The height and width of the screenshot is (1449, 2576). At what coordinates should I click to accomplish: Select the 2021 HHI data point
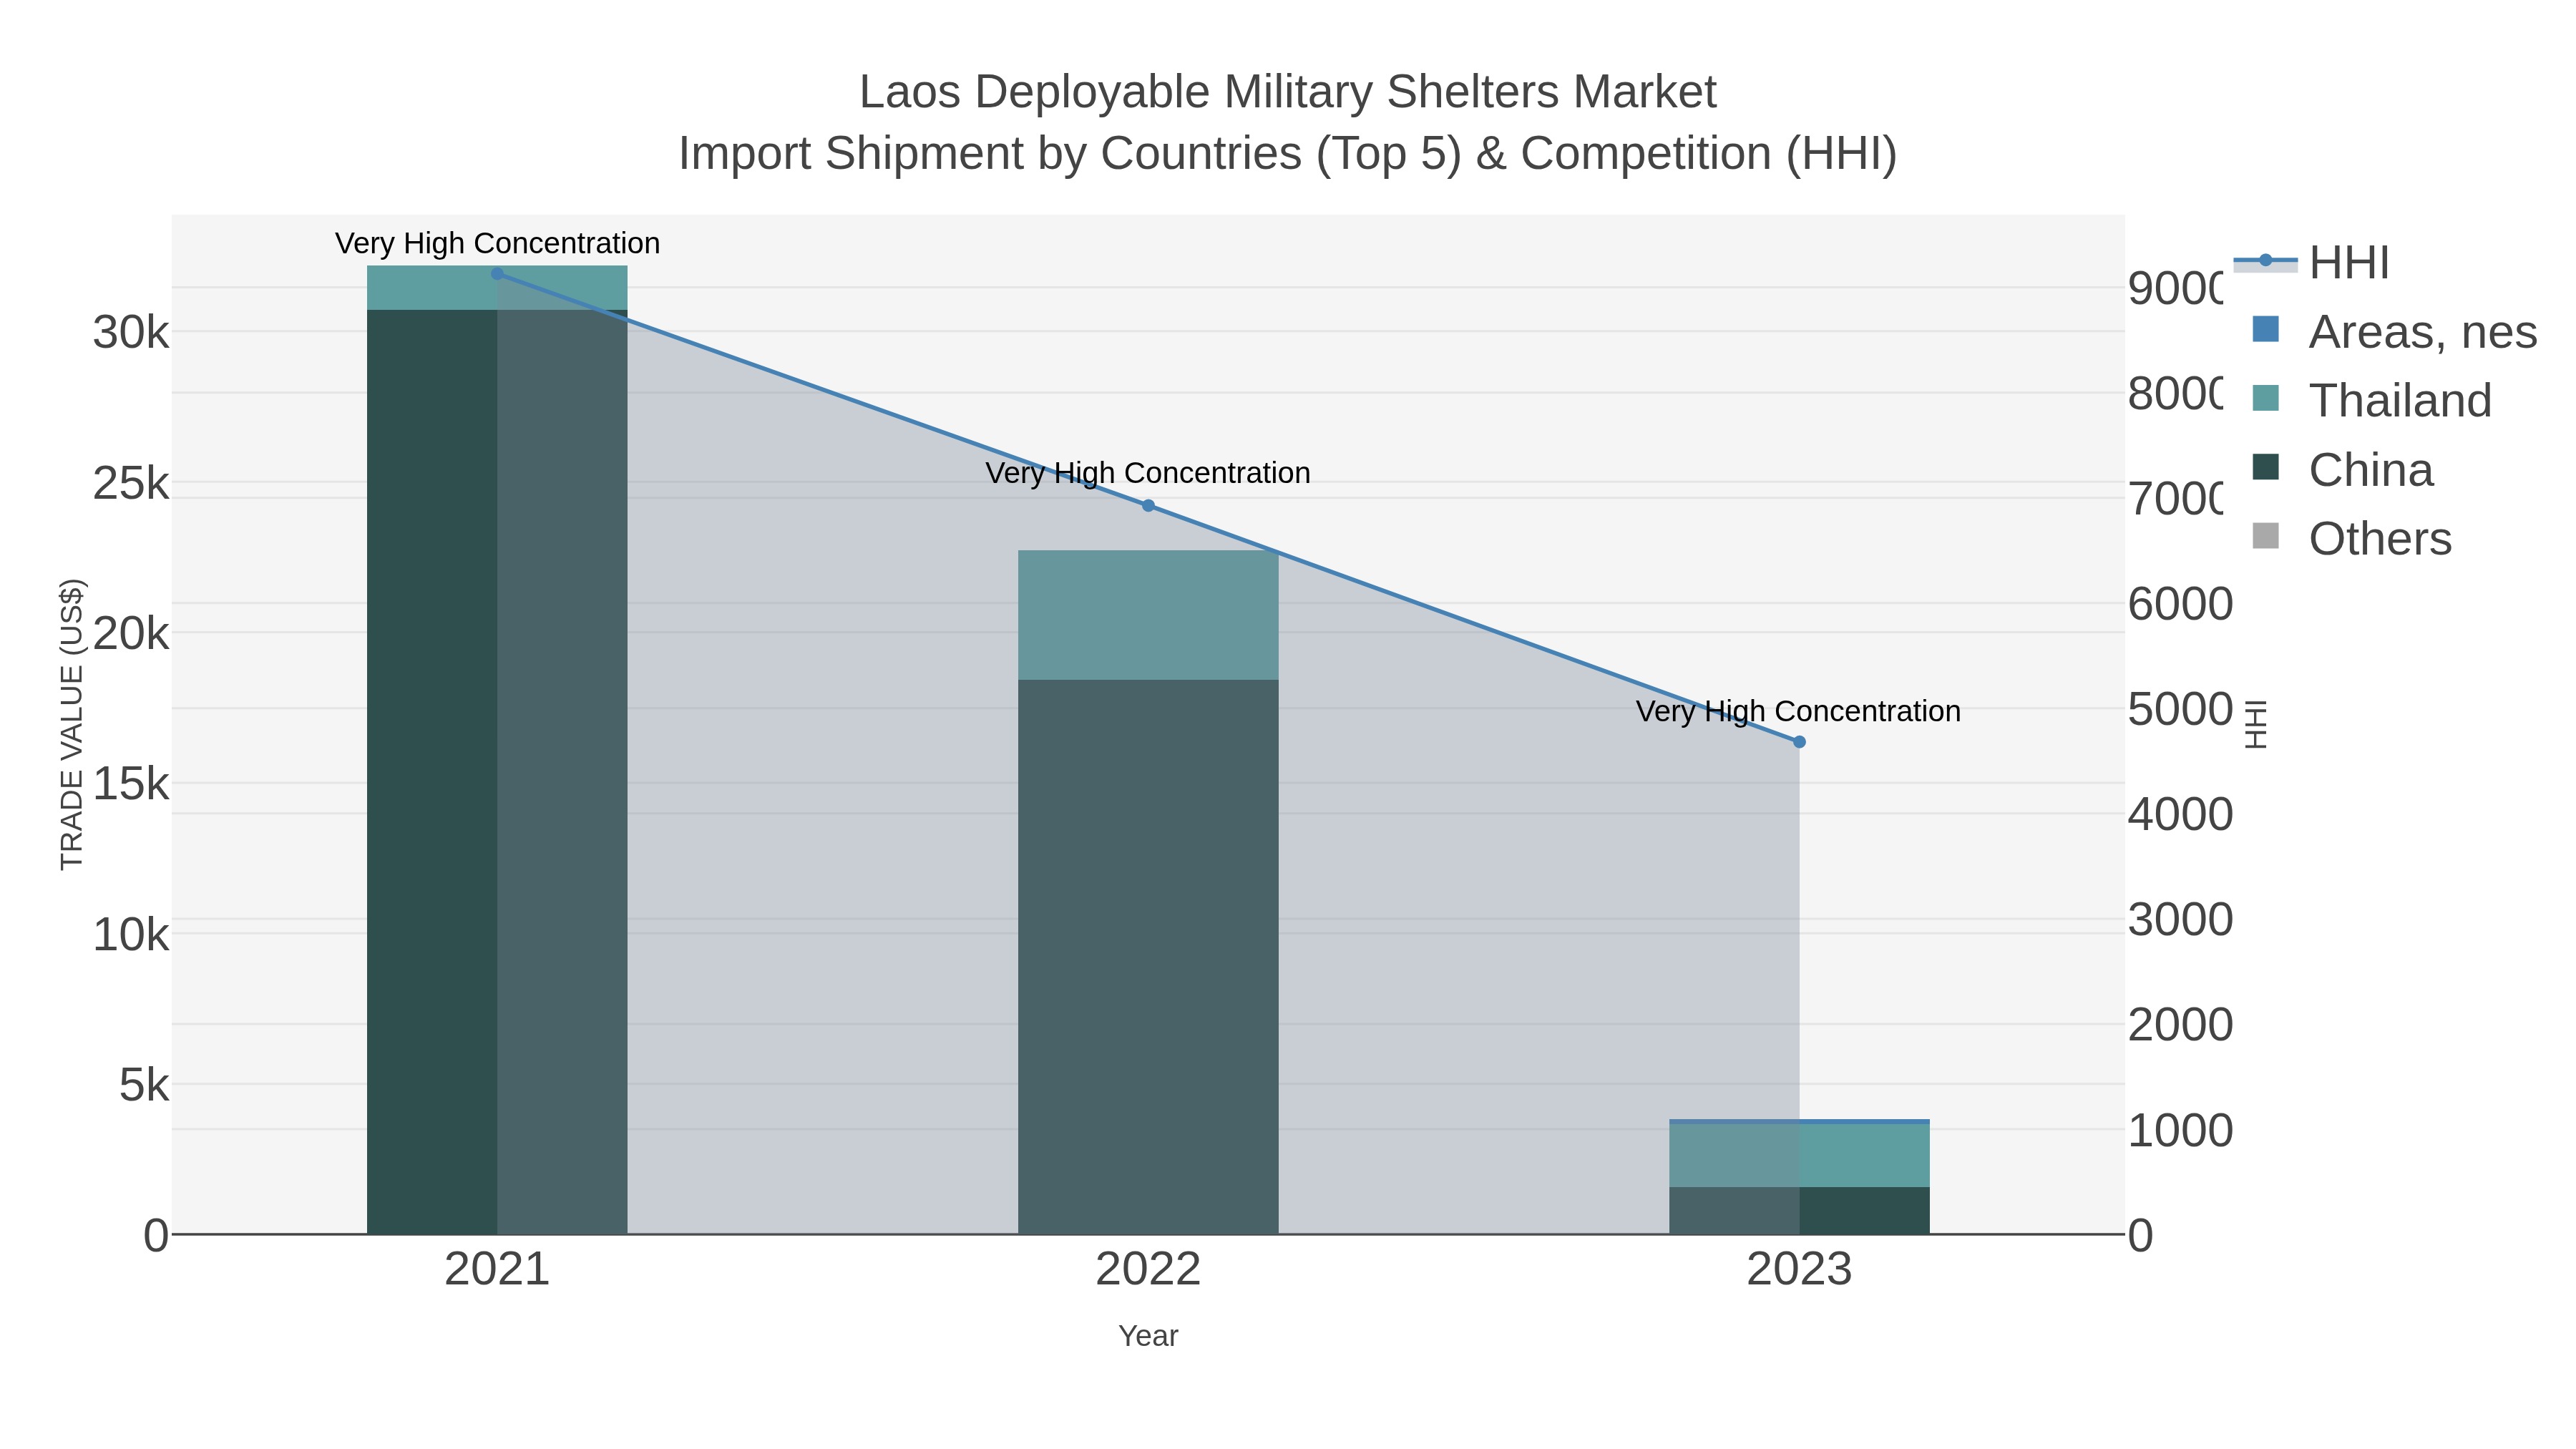[497, 274]
